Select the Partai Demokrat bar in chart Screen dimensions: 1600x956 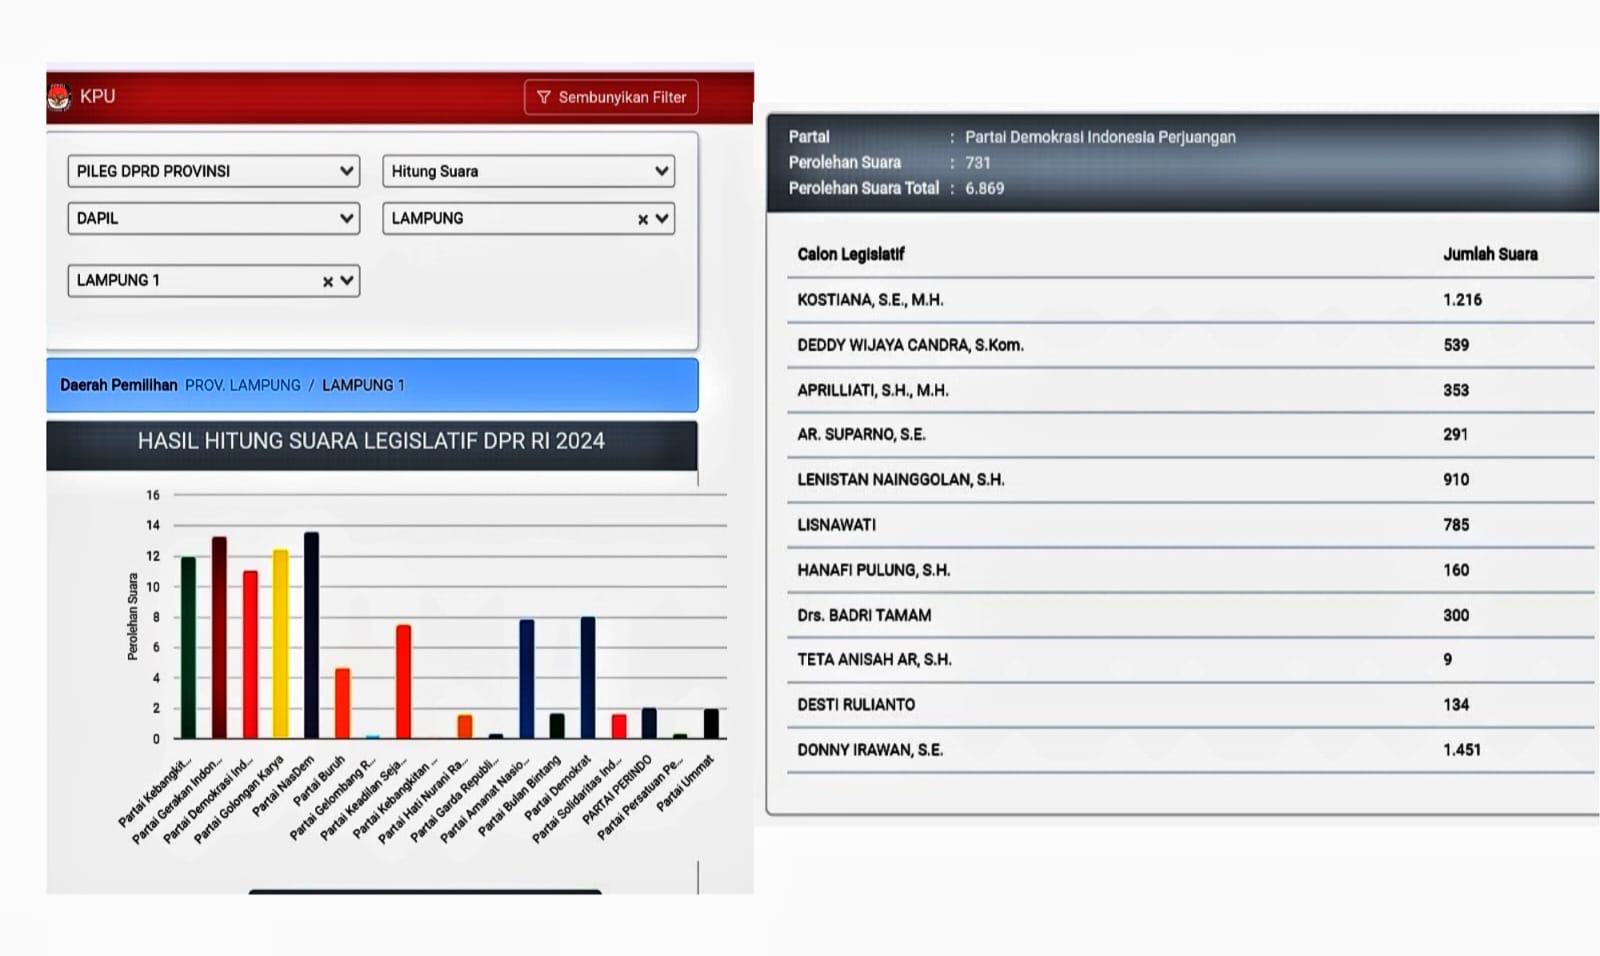[x=588, y=678]
